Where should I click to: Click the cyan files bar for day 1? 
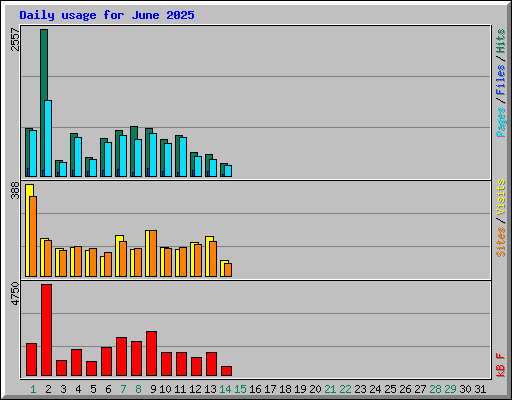33,153
